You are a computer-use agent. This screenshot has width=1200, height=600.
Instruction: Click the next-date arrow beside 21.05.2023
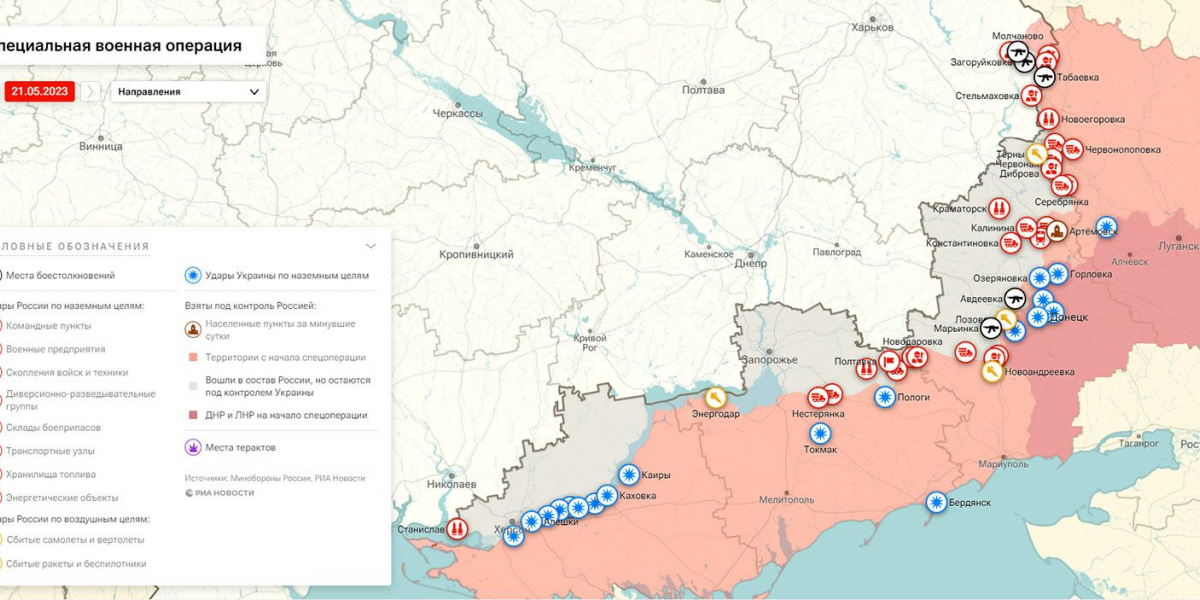coord(90,92)
